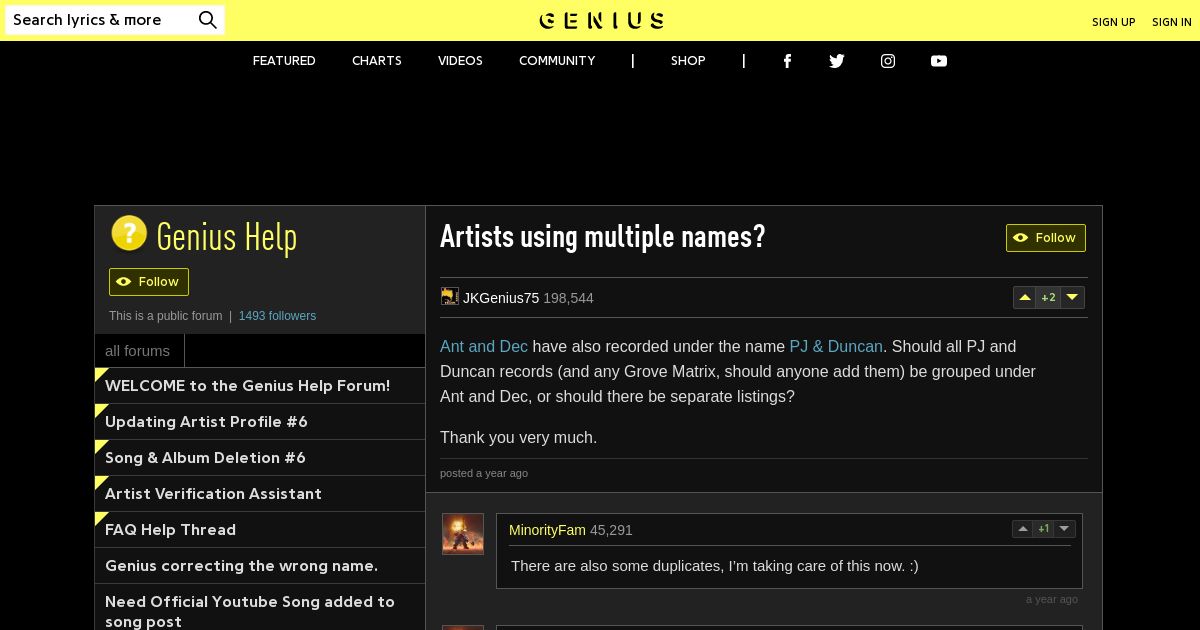This screenshot has width=1200, height=630.
Task: Open the Genius Instagram icon
Action: click(888, 61)
